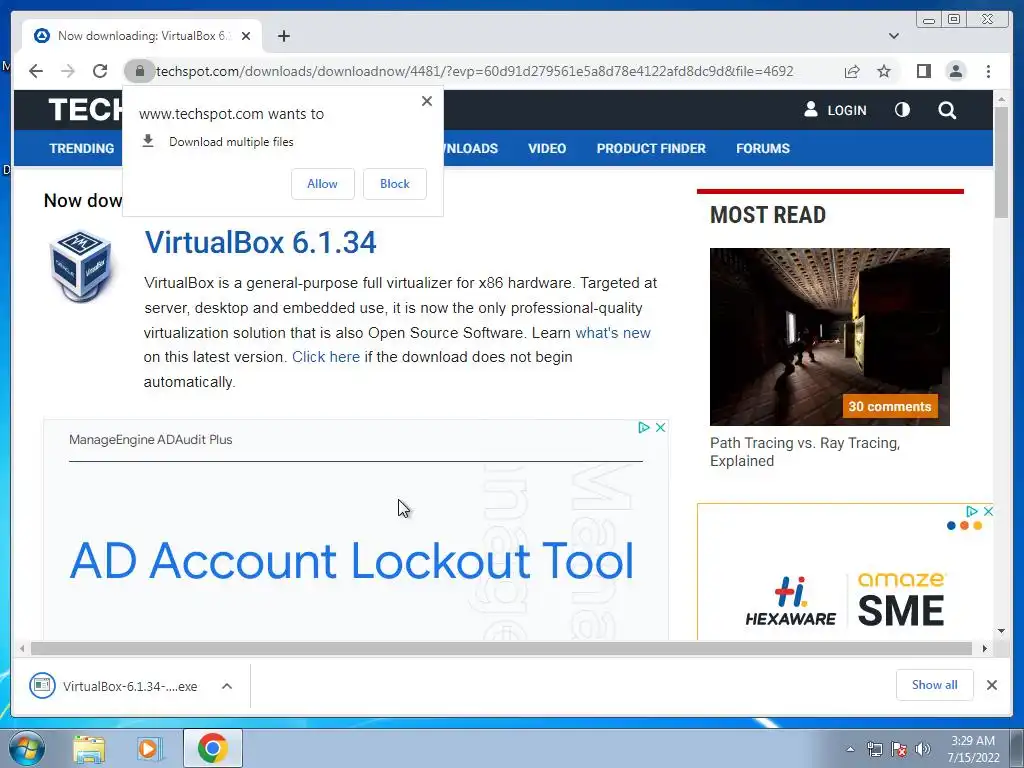Click the share page icon

(x=852, y=71)
